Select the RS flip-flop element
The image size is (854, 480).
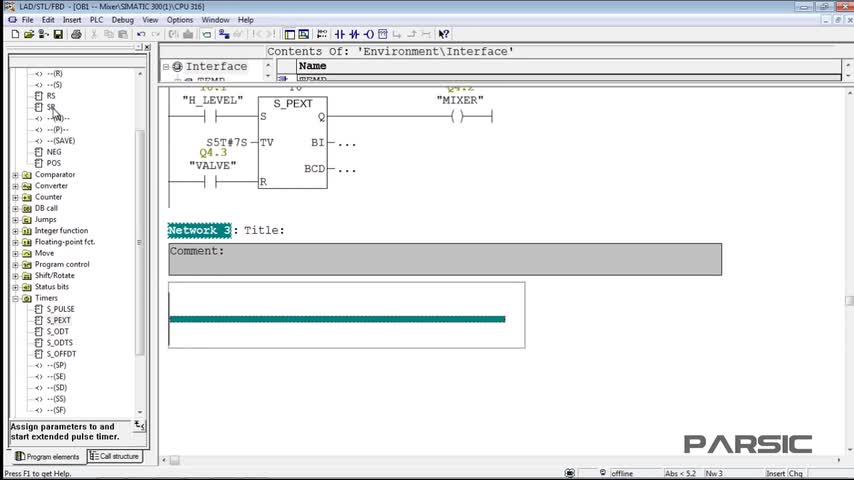tap(51, 96)
